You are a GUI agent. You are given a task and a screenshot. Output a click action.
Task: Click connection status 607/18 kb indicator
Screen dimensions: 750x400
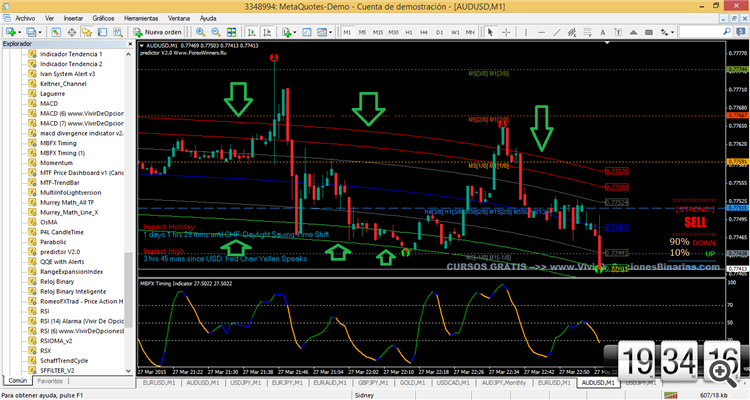[713, 395]
